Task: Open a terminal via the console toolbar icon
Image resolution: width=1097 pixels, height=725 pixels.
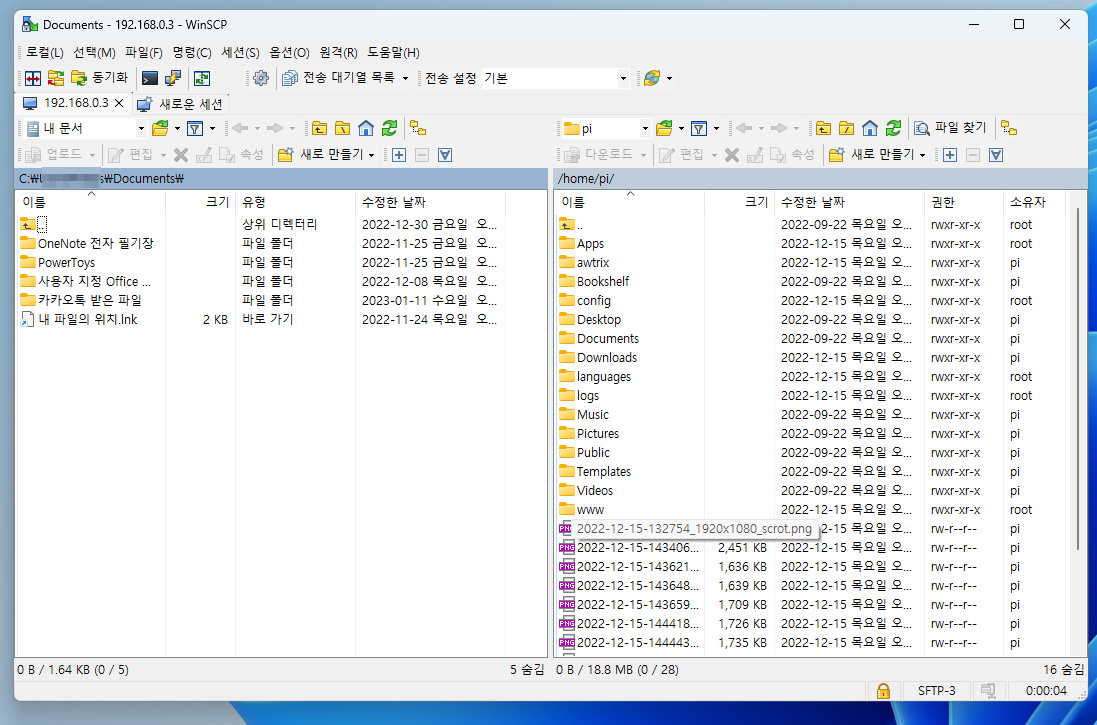Action: coord(149,77)
